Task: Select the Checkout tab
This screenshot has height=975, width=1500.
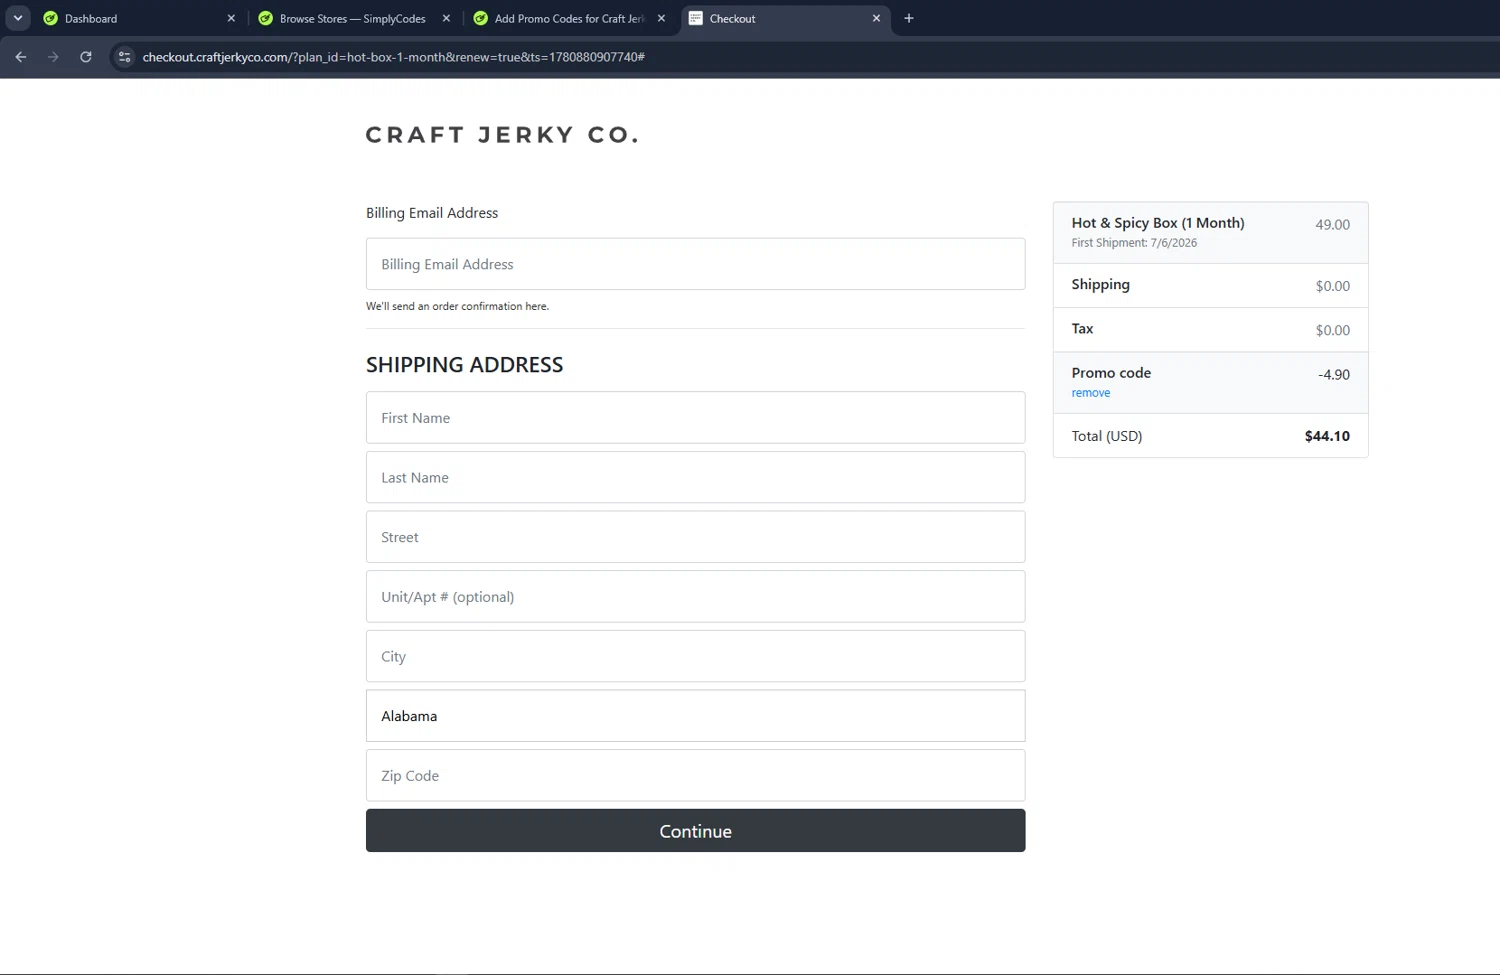Action: pyautogui.click(x=785, y=18)
